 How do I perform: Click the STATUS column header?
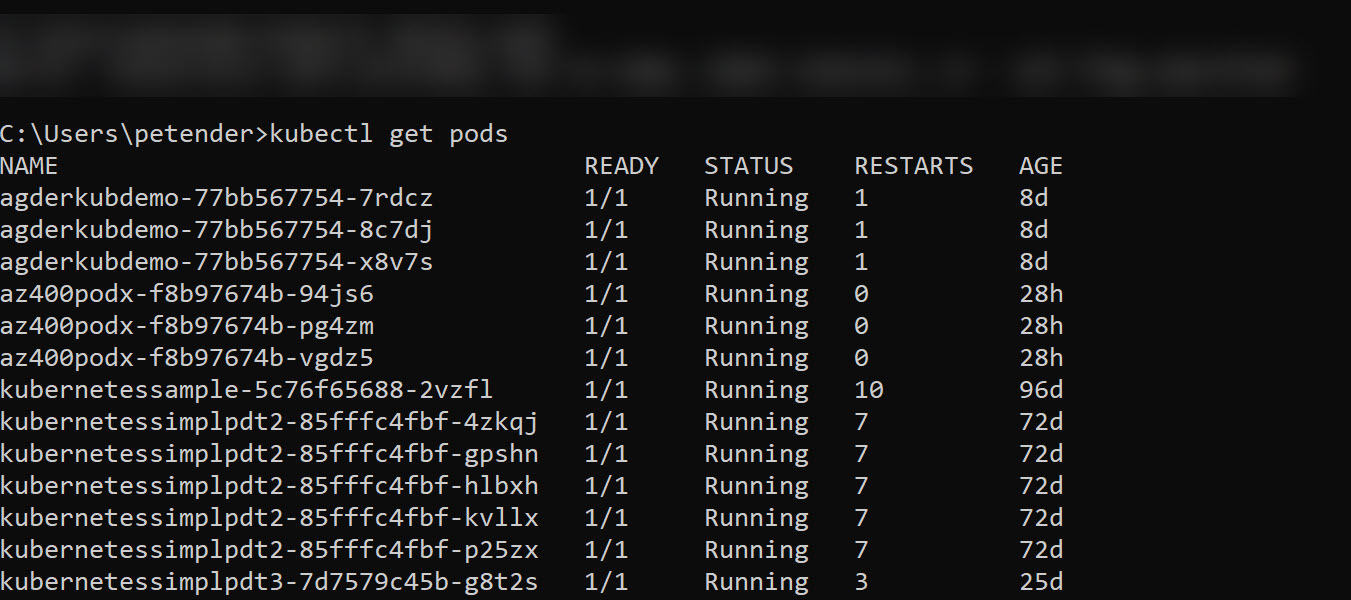[x=748, y=166]
